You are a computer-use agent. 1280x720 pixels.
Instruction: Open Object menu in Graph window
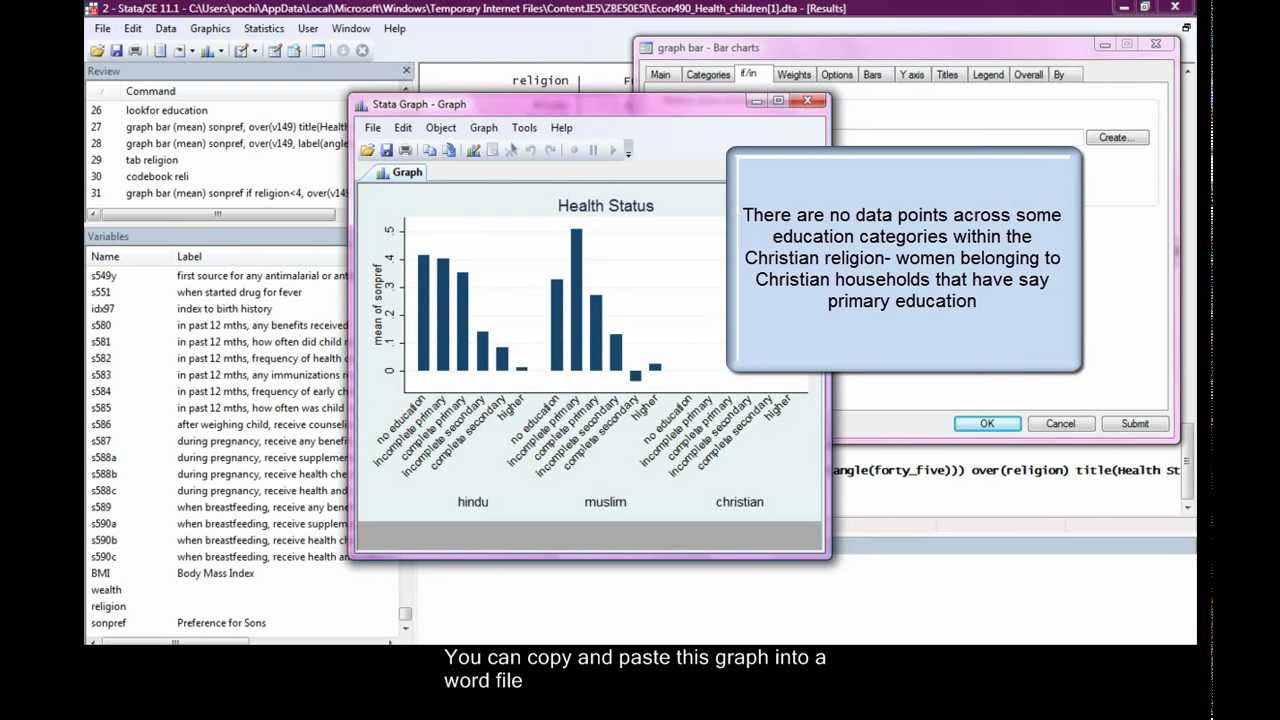[x=441, y=128]
